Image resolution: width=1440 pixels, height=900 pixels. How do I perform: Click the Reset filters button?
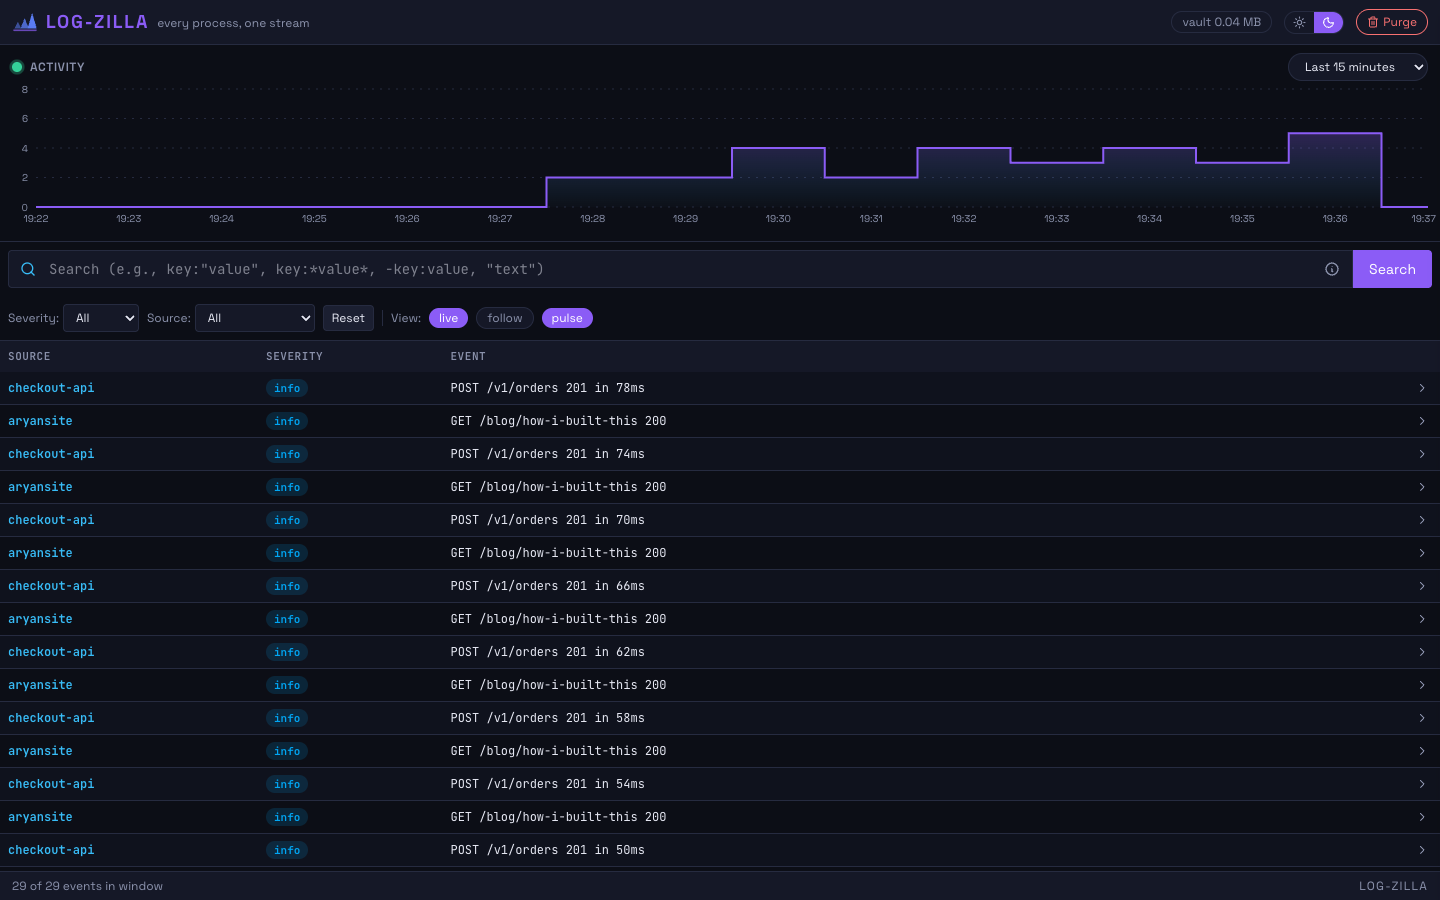pyautogui.click(x=348, y=318)
